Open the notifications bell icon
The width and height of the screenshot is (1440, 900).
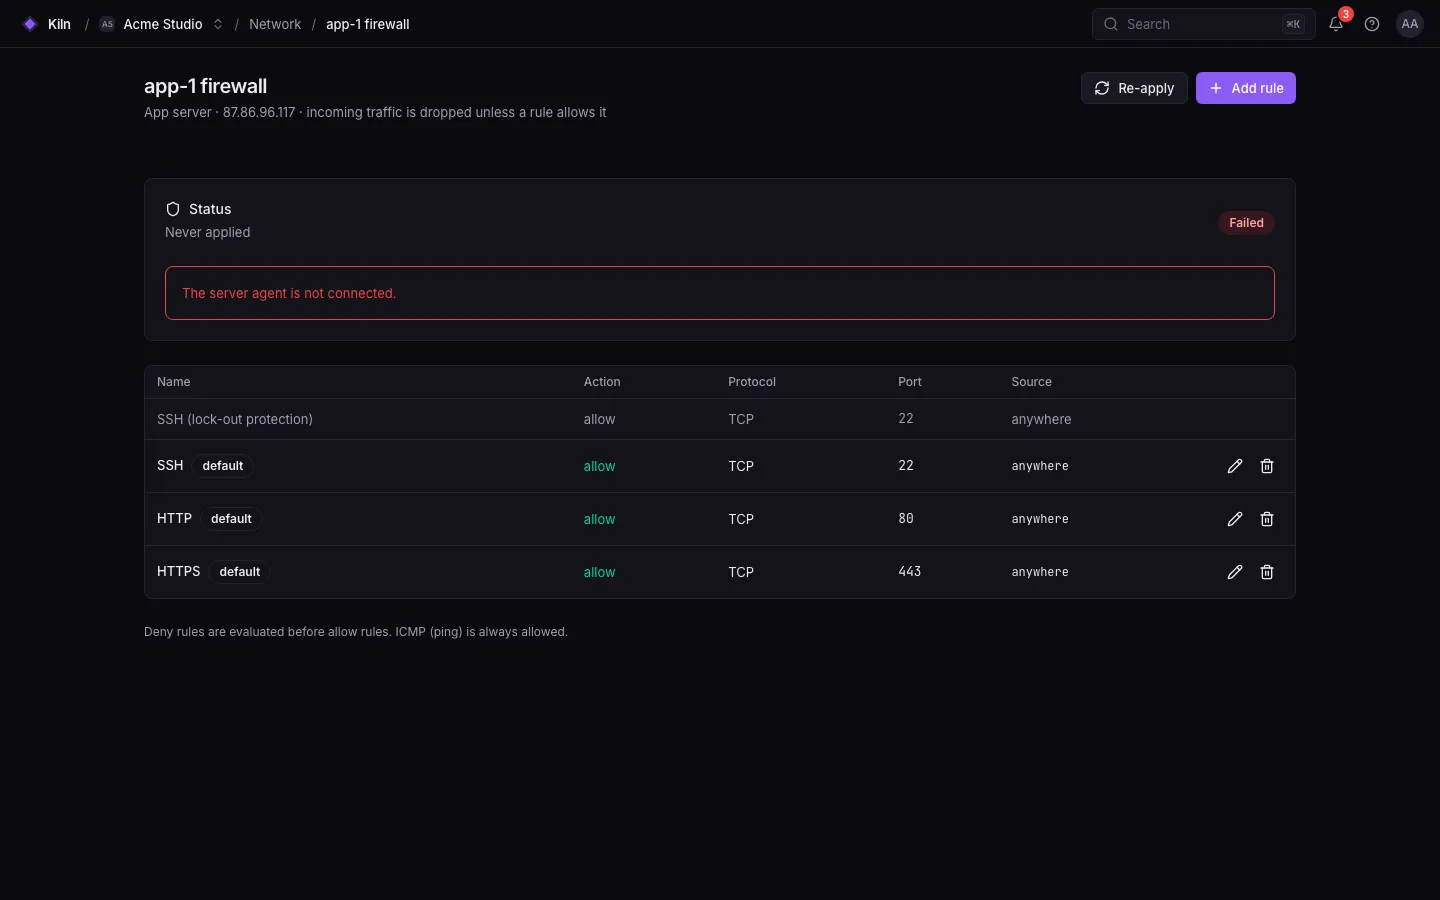(1336, 24)
